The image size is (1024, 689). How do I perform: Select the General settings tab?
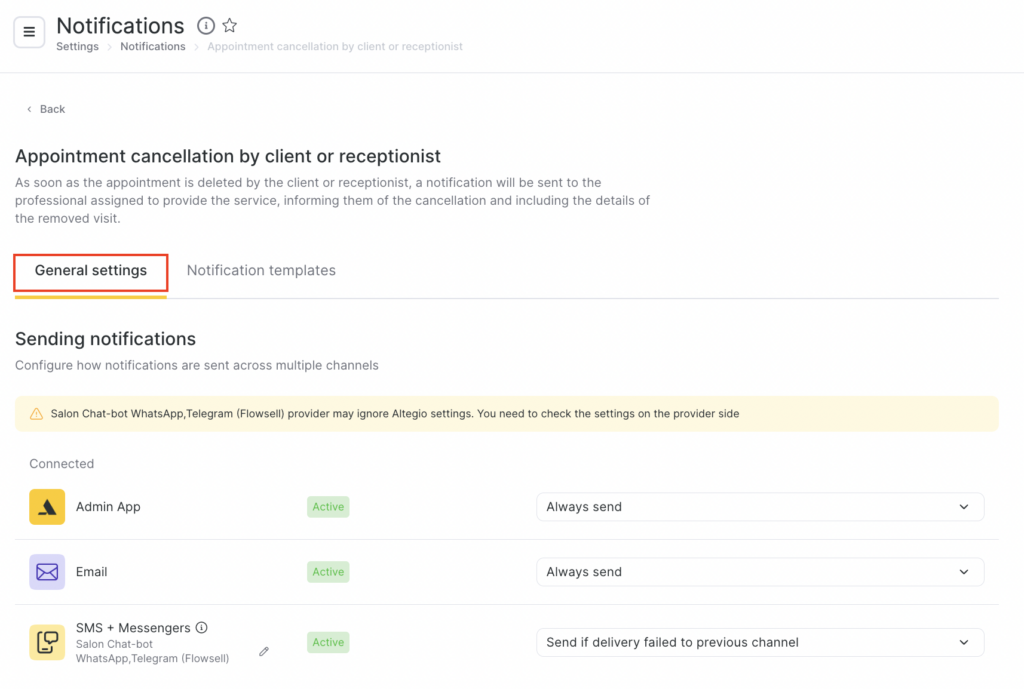(91, 270)
